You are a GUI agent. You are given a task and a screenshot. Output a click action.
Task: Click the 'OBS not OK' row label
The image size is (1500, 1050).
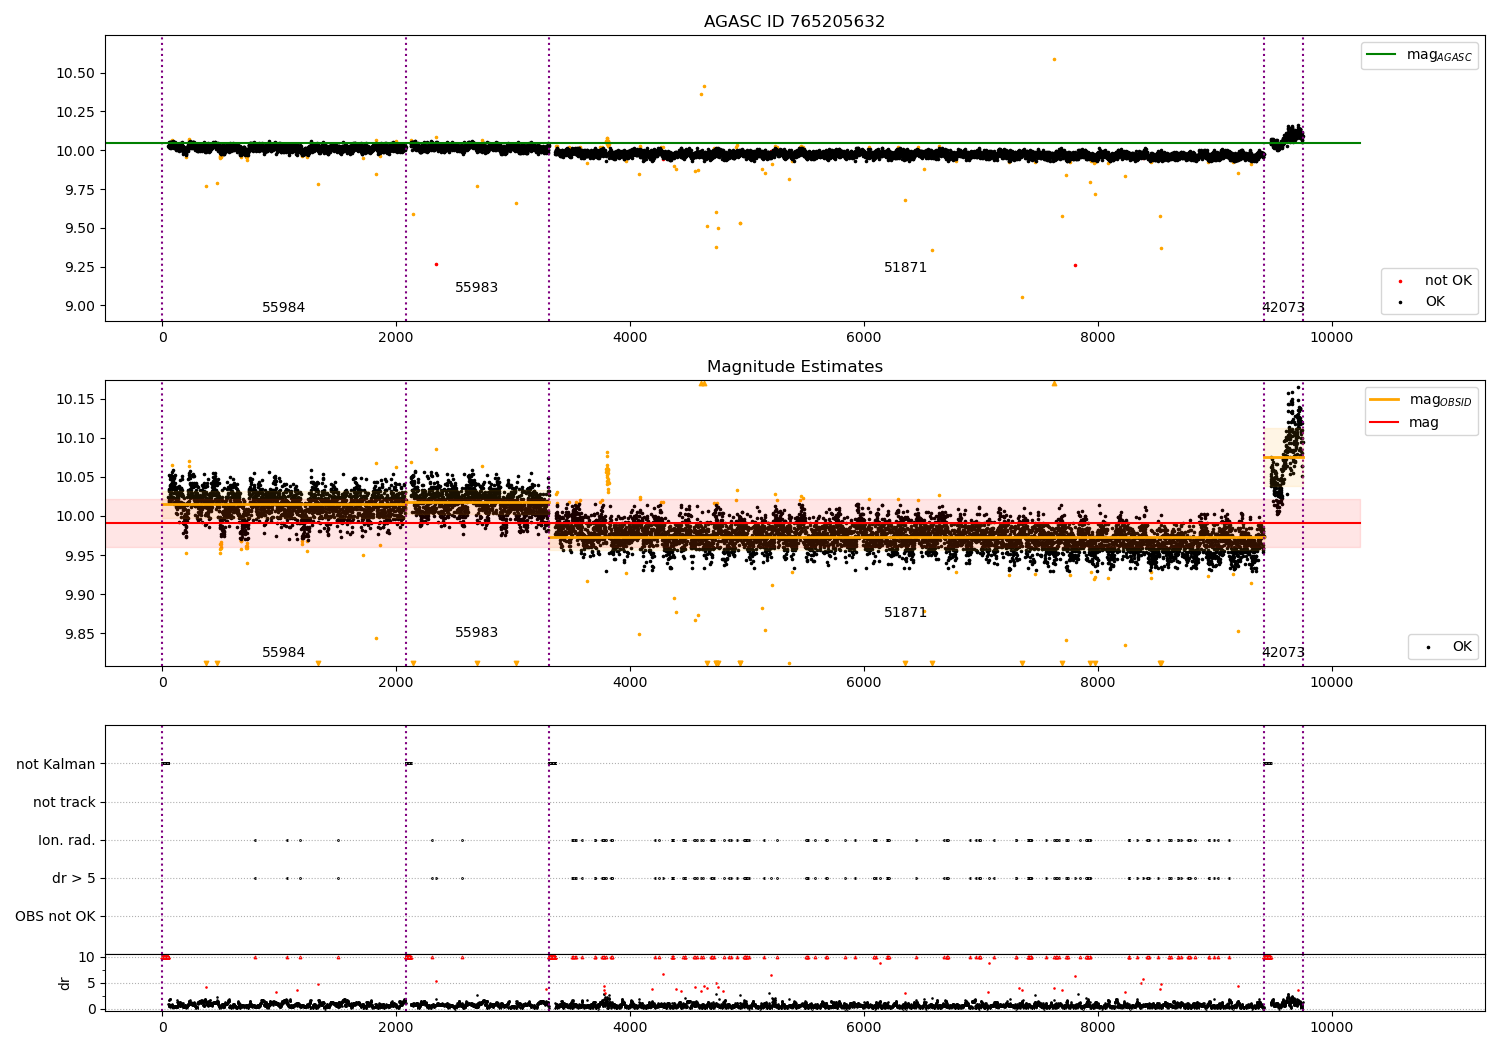click(55, 916)
